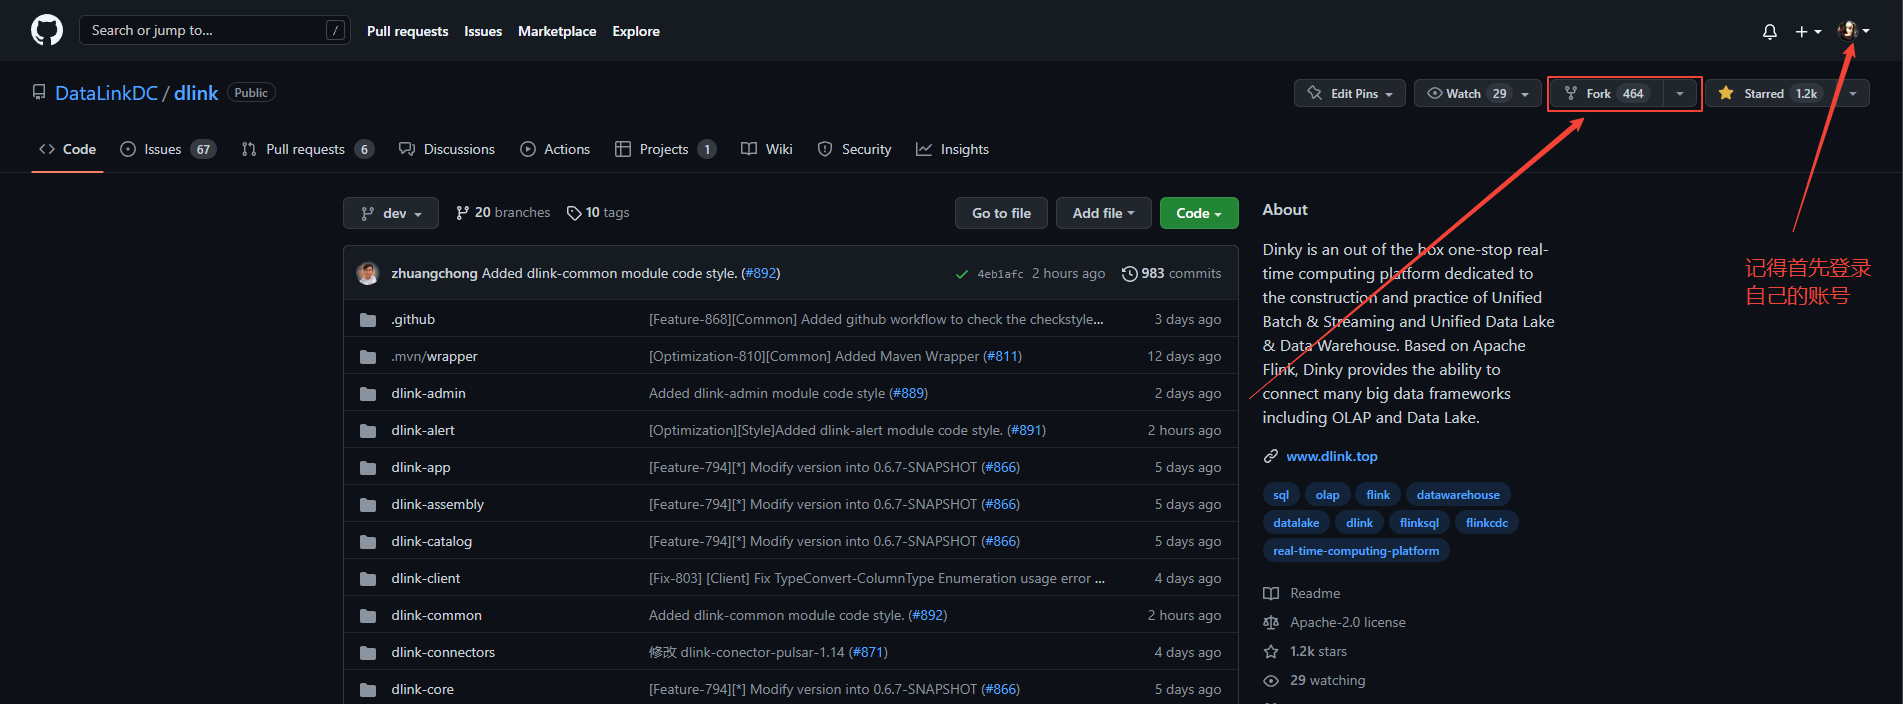
Task: Open the dlink-common folder
Action: point(436,615)
